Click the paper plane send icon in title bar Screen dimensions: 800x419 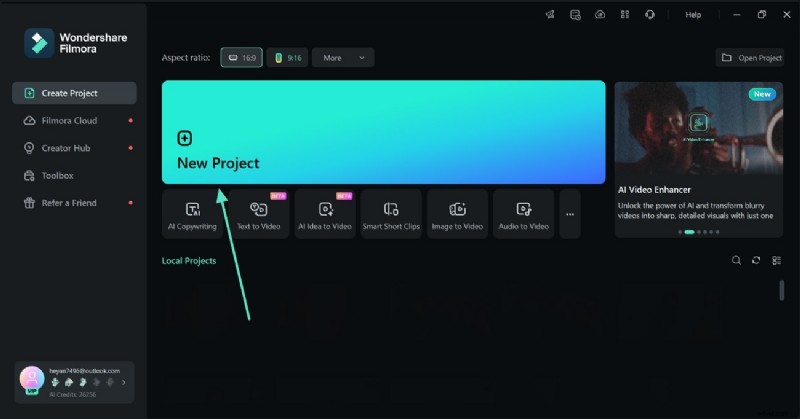click(x=550, y=15)
